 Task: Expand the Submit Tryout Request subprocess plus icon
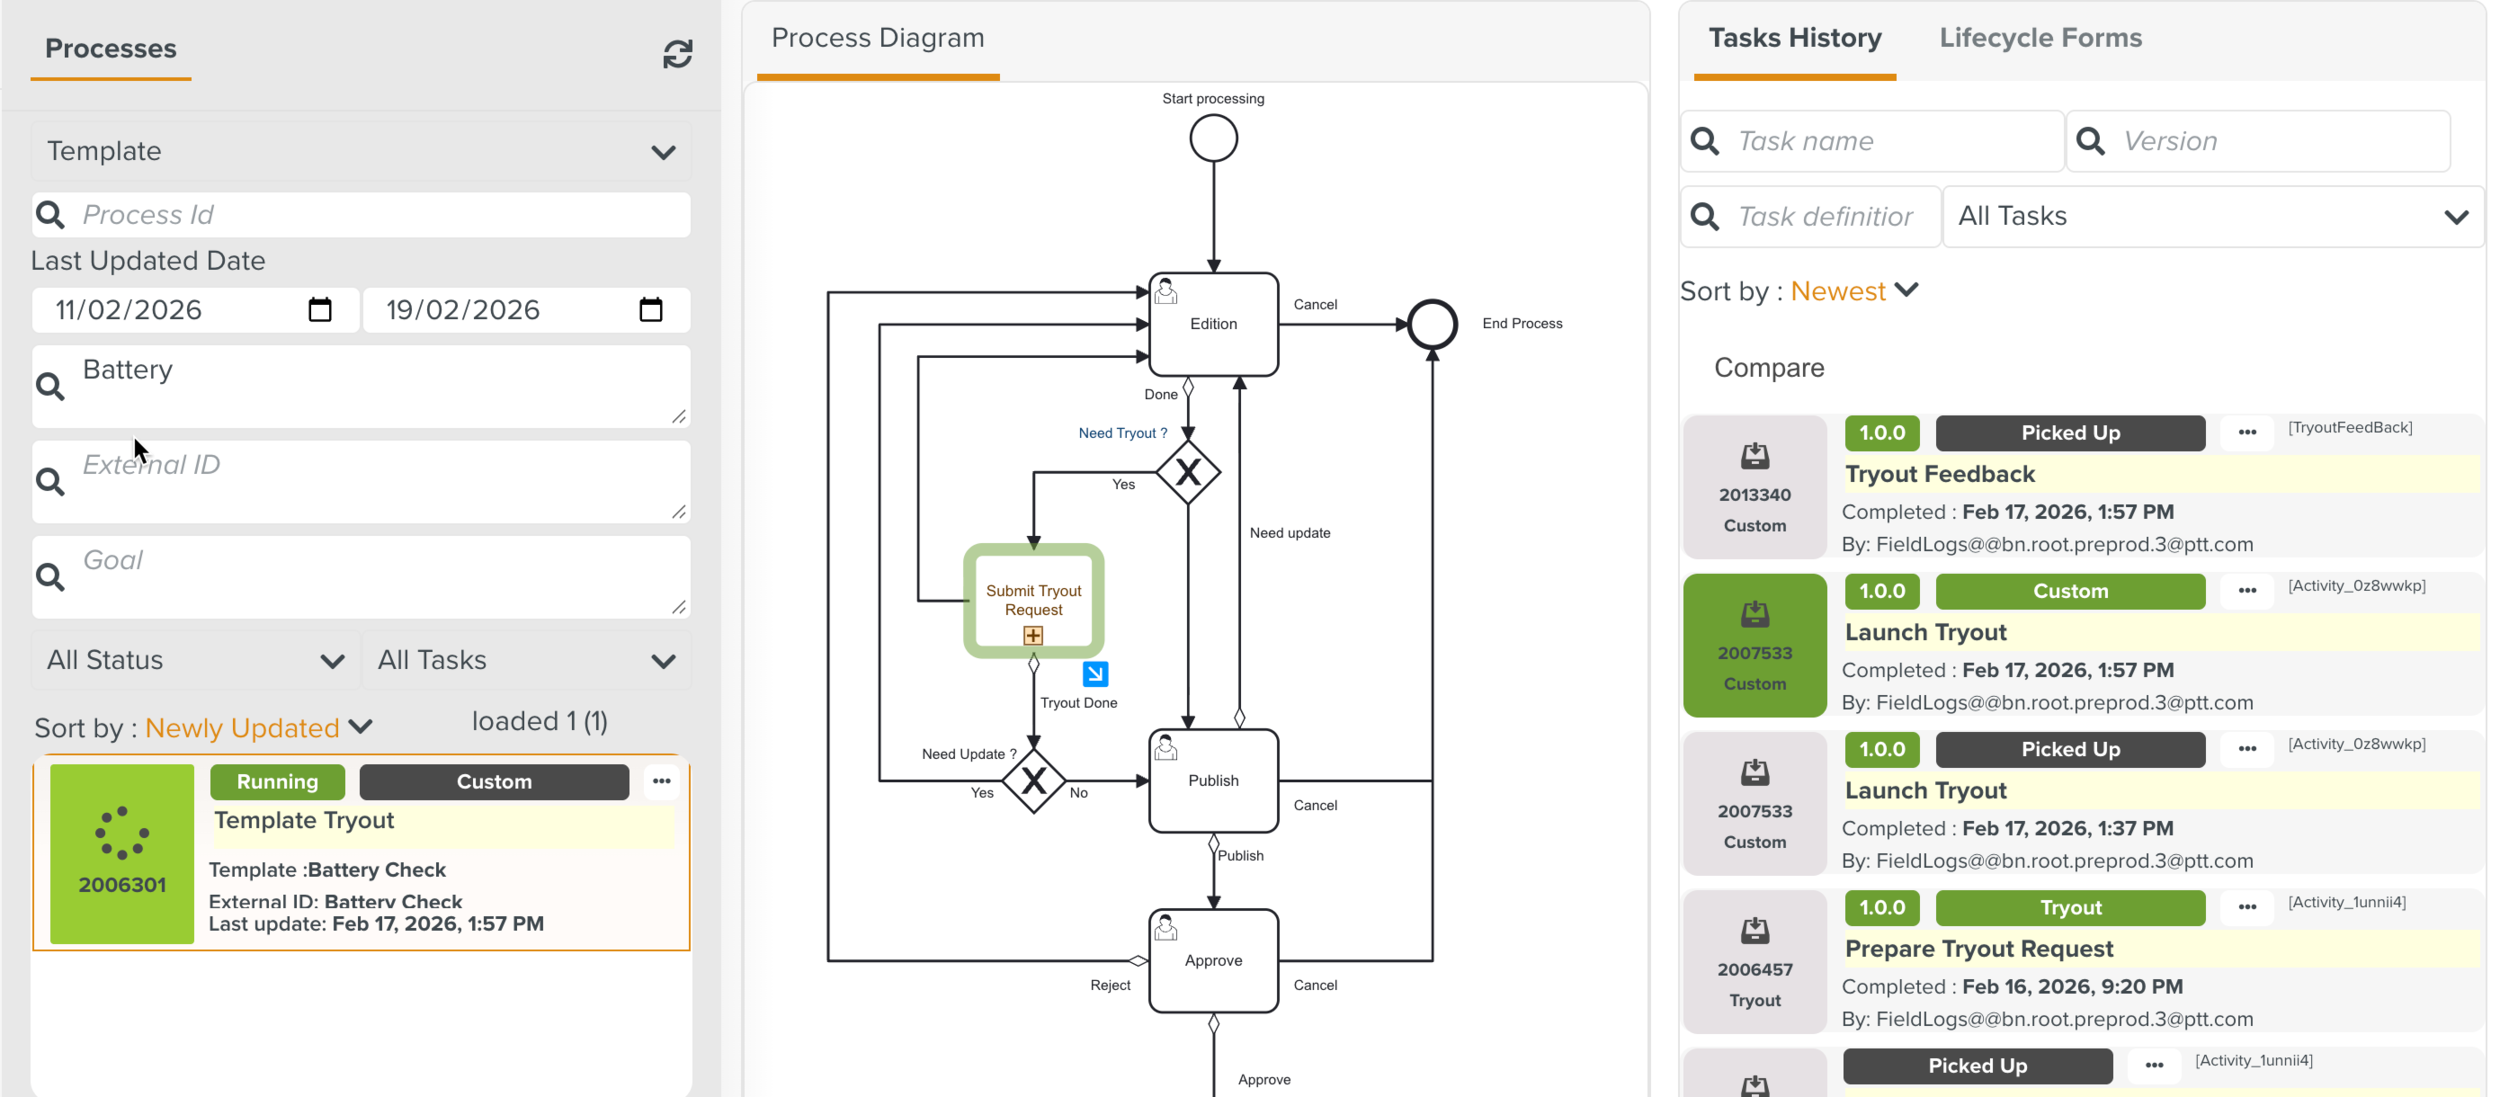pyautogui.click(x=1032, y=635)
